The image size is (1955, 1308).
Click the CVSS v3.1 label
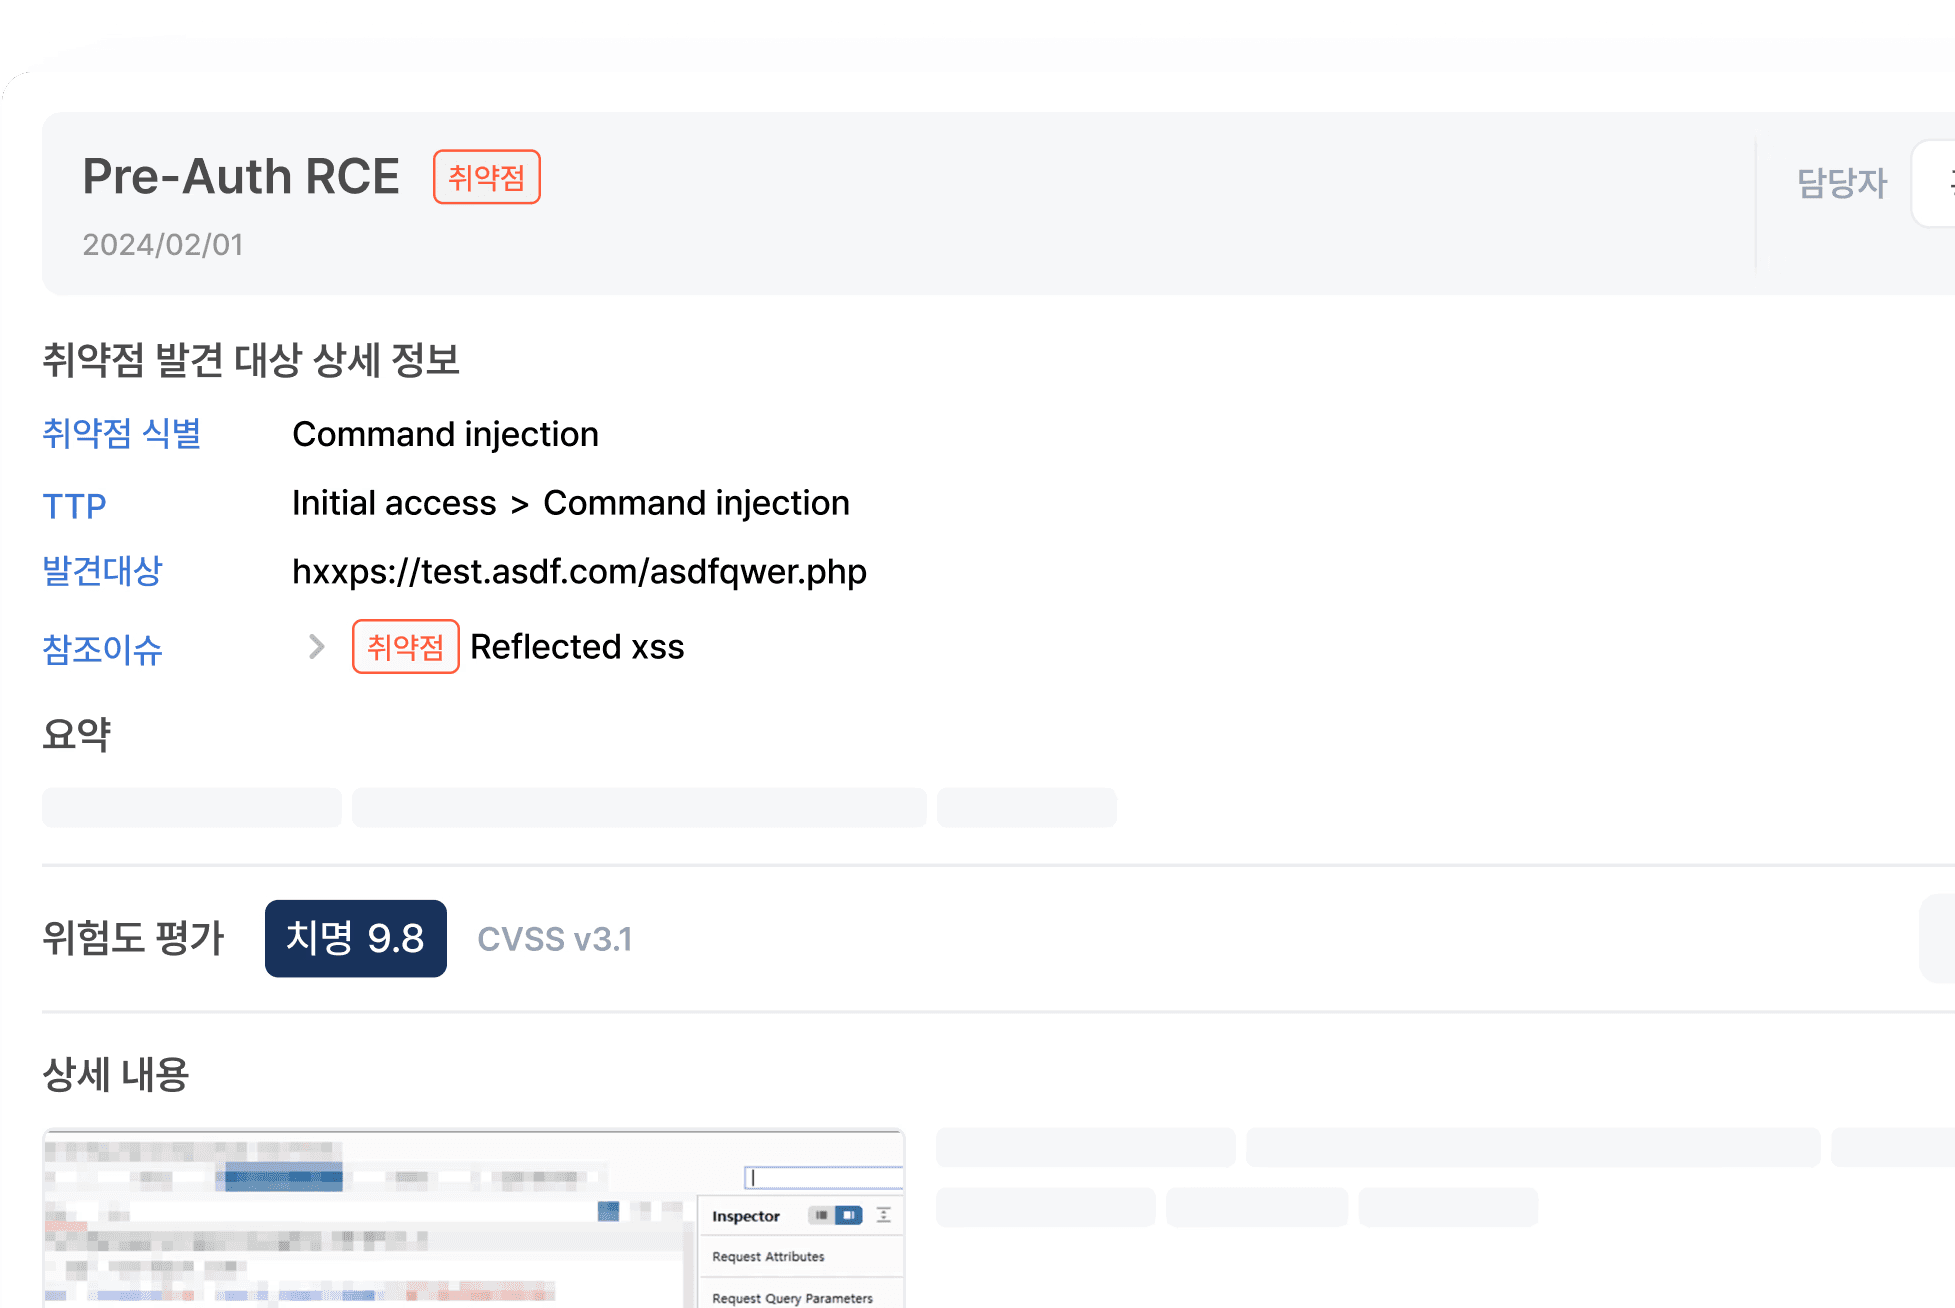[554, 939]
